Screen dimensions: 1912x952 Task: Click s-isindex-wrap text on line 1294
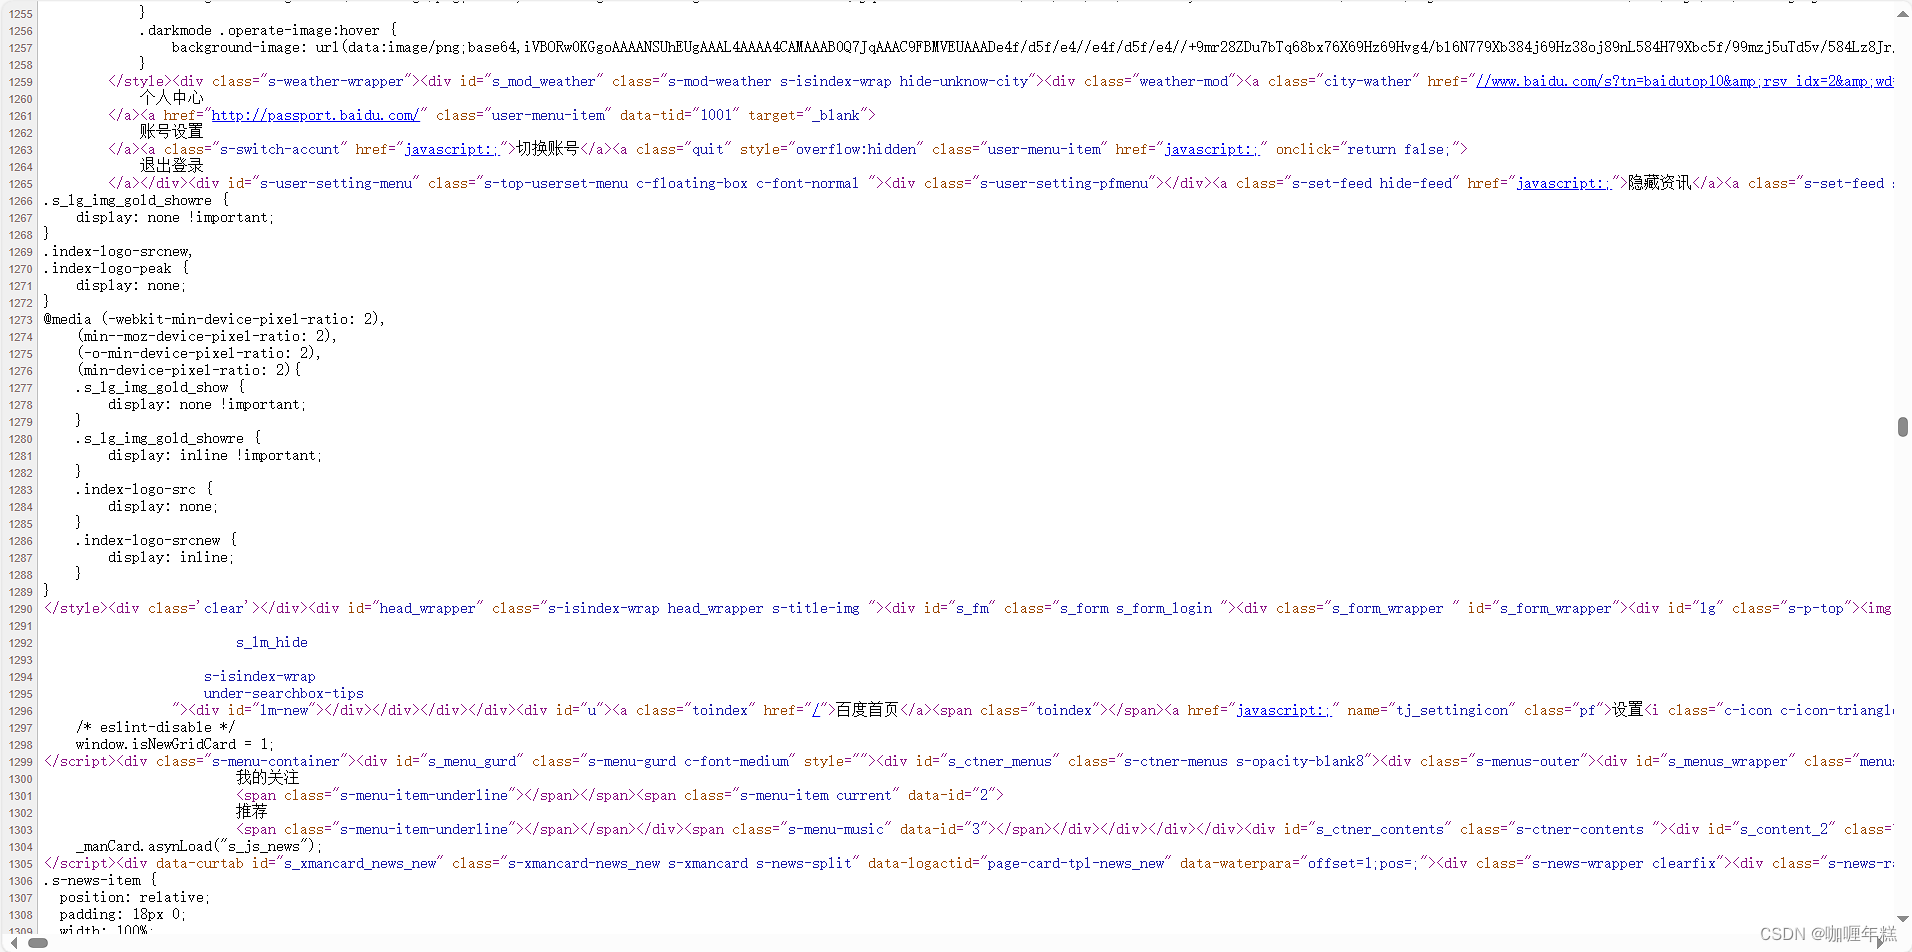pos(260,676)
